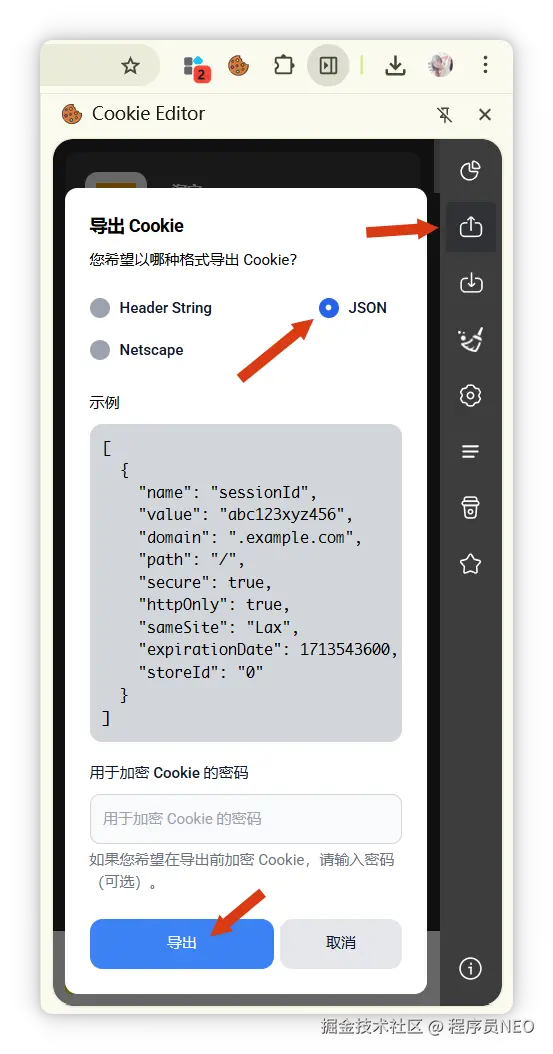Open the browser extensions puzzle icon
This screenshot has width=553, height=1054.
[x=284, y=65]
